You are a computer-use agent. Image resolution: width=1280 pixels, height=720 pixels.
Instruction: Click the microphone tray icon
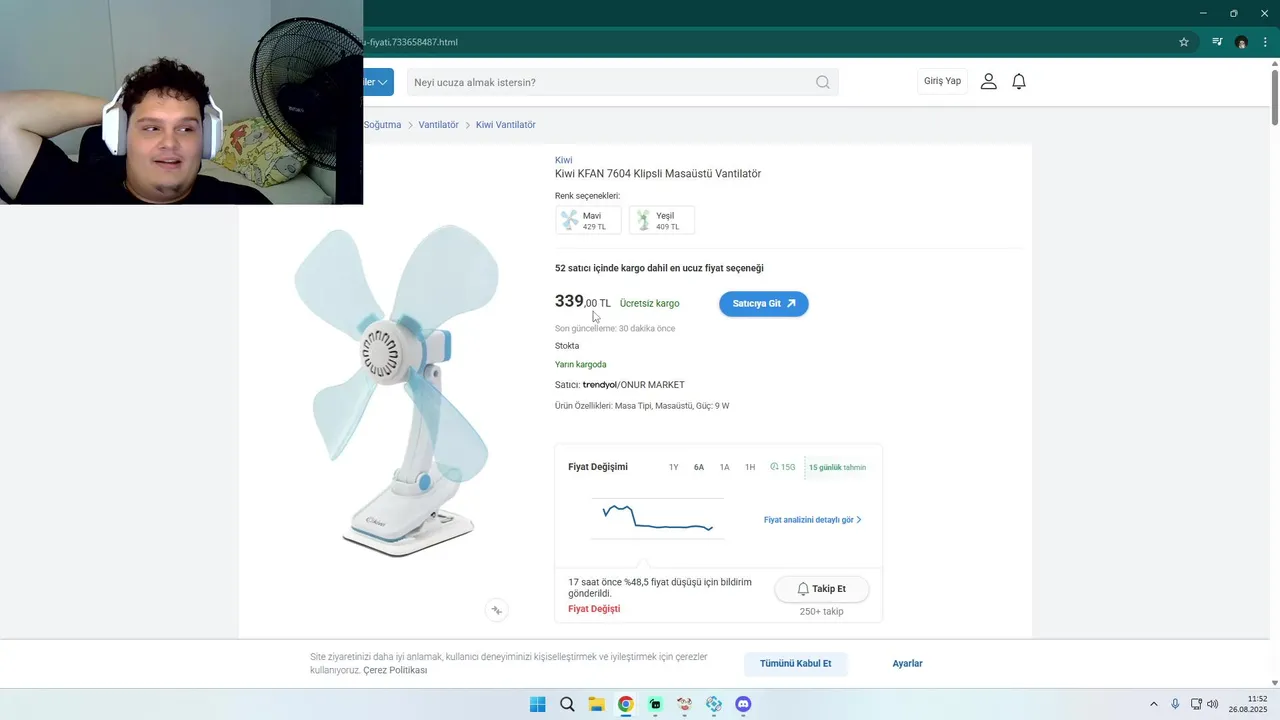(x=1175, y=704)
